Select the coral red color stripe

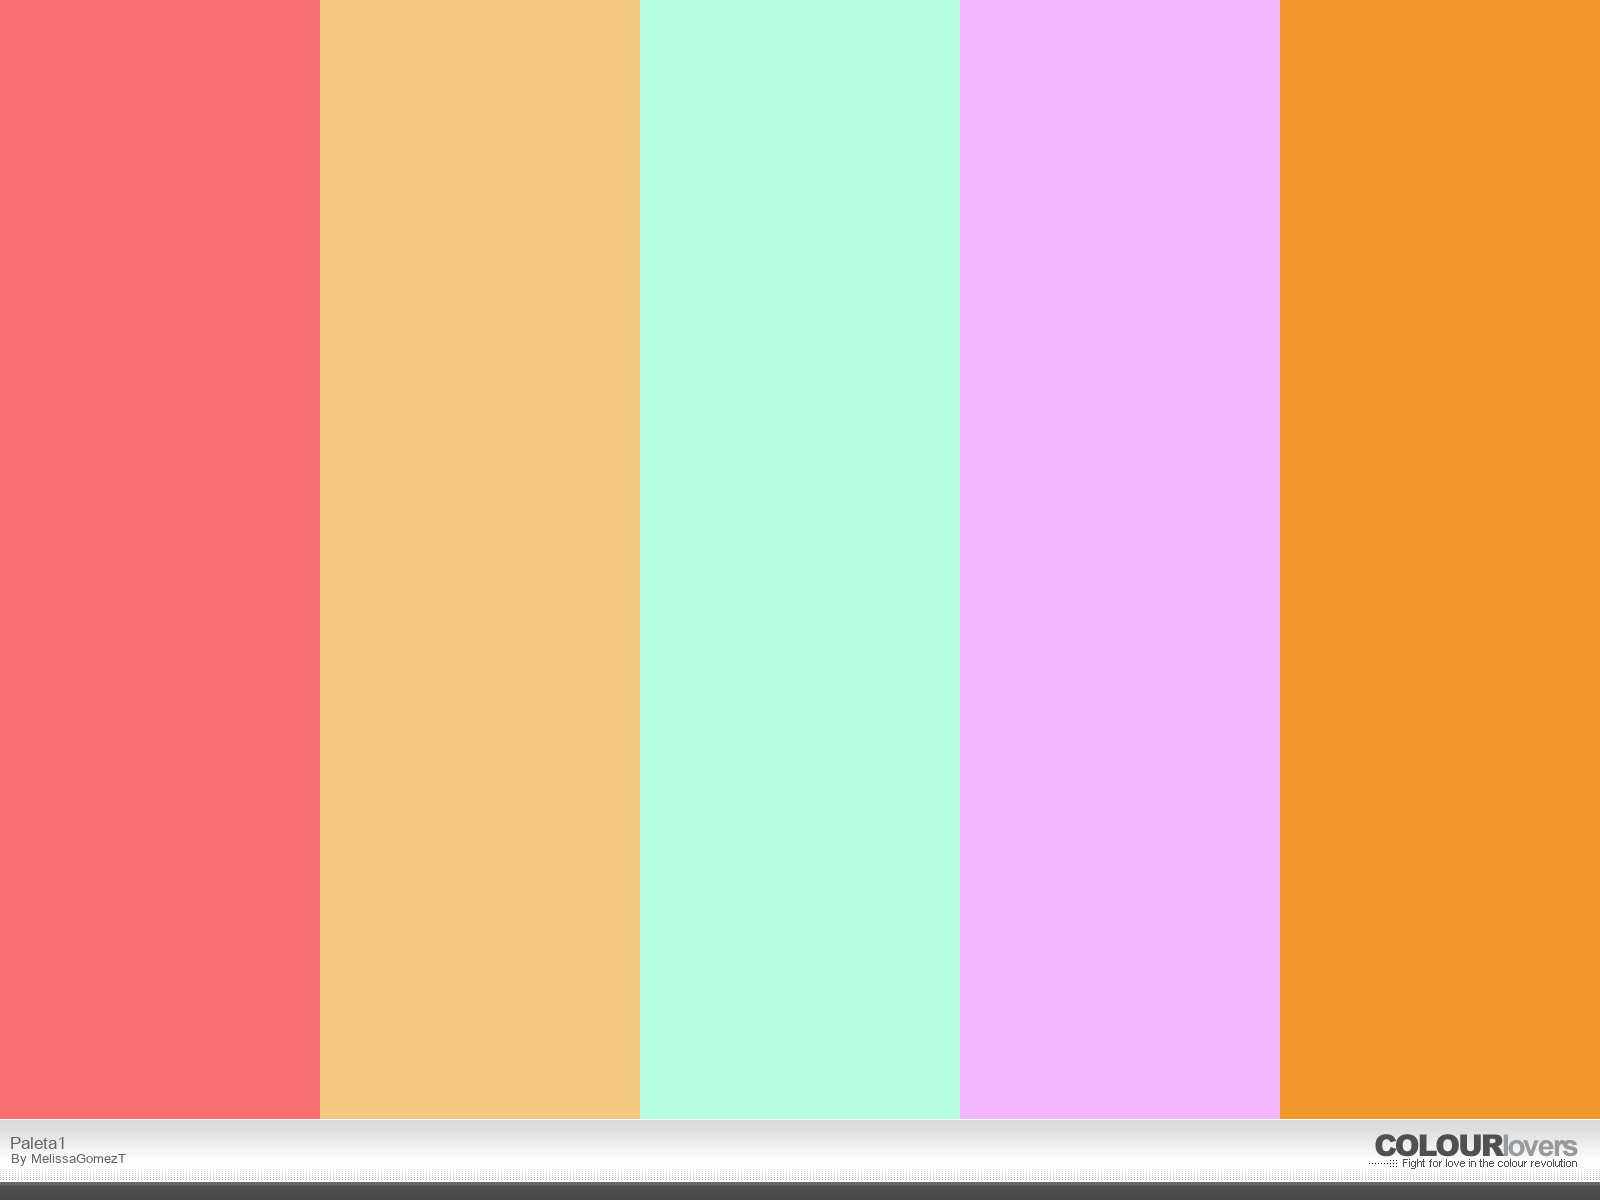[x=160, y=559]
